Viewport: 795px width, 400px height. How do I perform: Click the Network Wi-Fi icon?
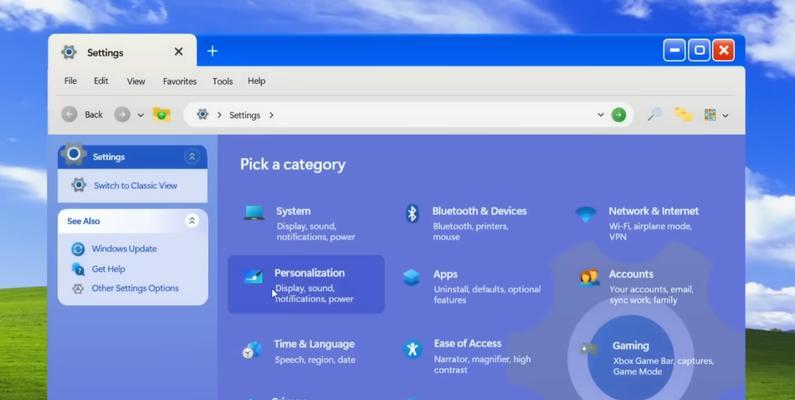click(x=586, y=214)
